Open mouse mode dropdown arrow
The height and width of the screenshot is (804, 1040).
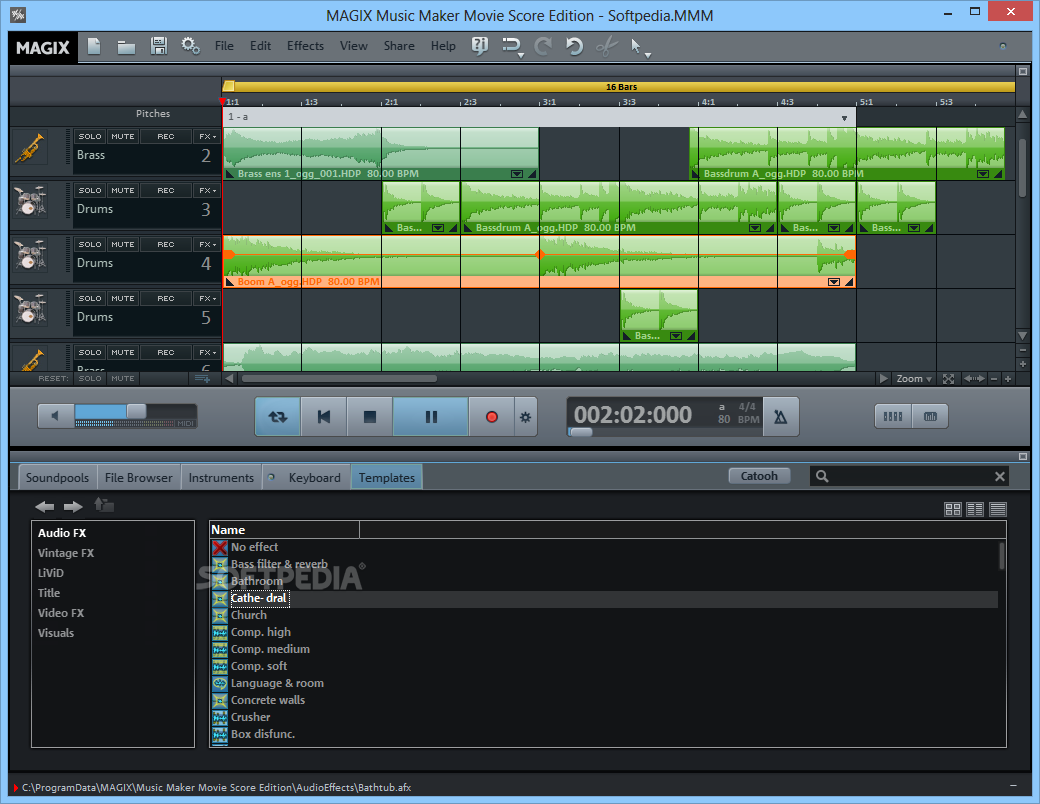click(648, 56)
